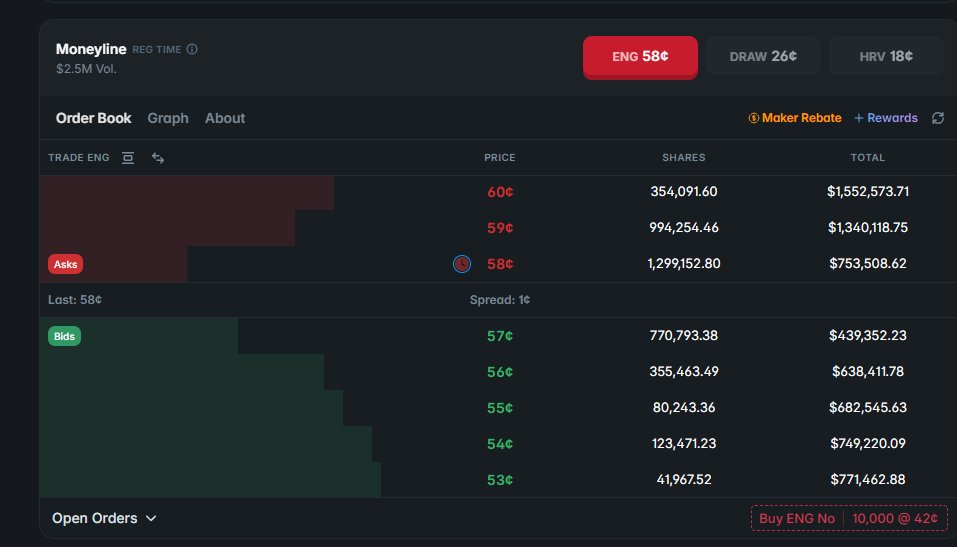Click the 55¢ bid price
957x547 pixels.
pos(500,408)
